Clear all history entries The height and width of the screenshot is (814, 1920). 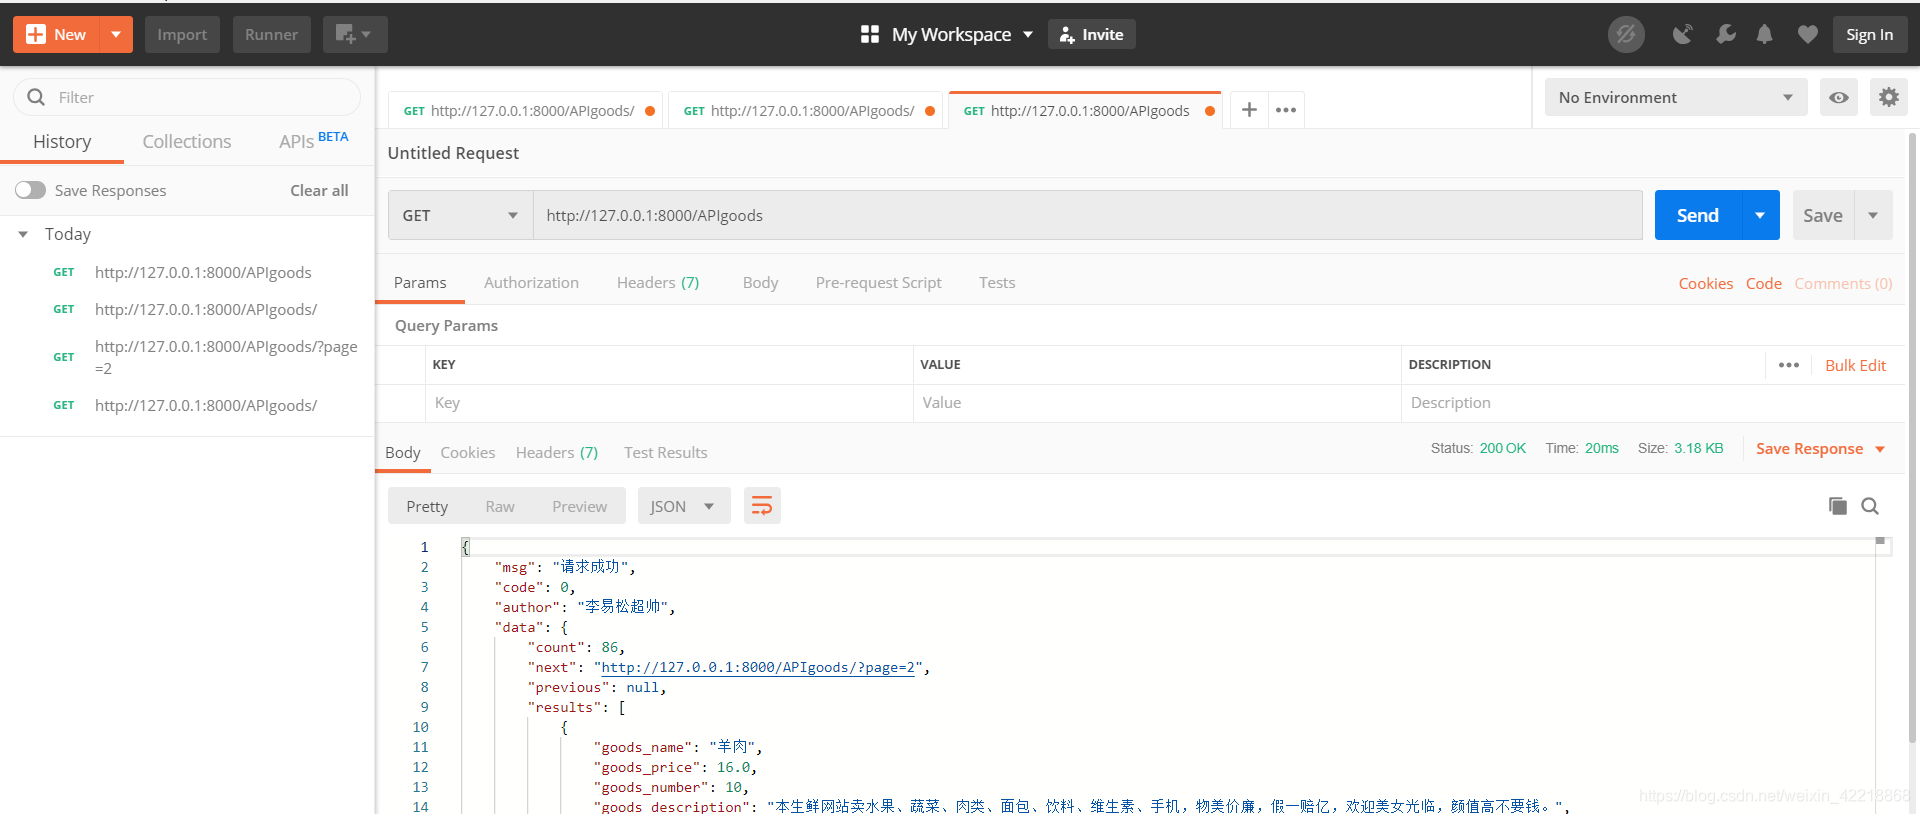point(319,190)
